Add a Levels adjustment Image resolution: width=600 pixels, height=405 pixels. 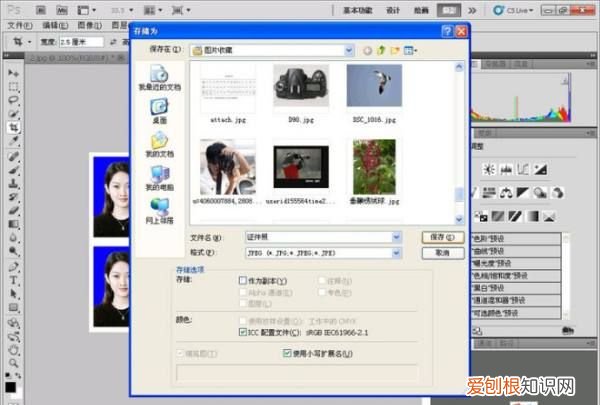tap(506, 169)
